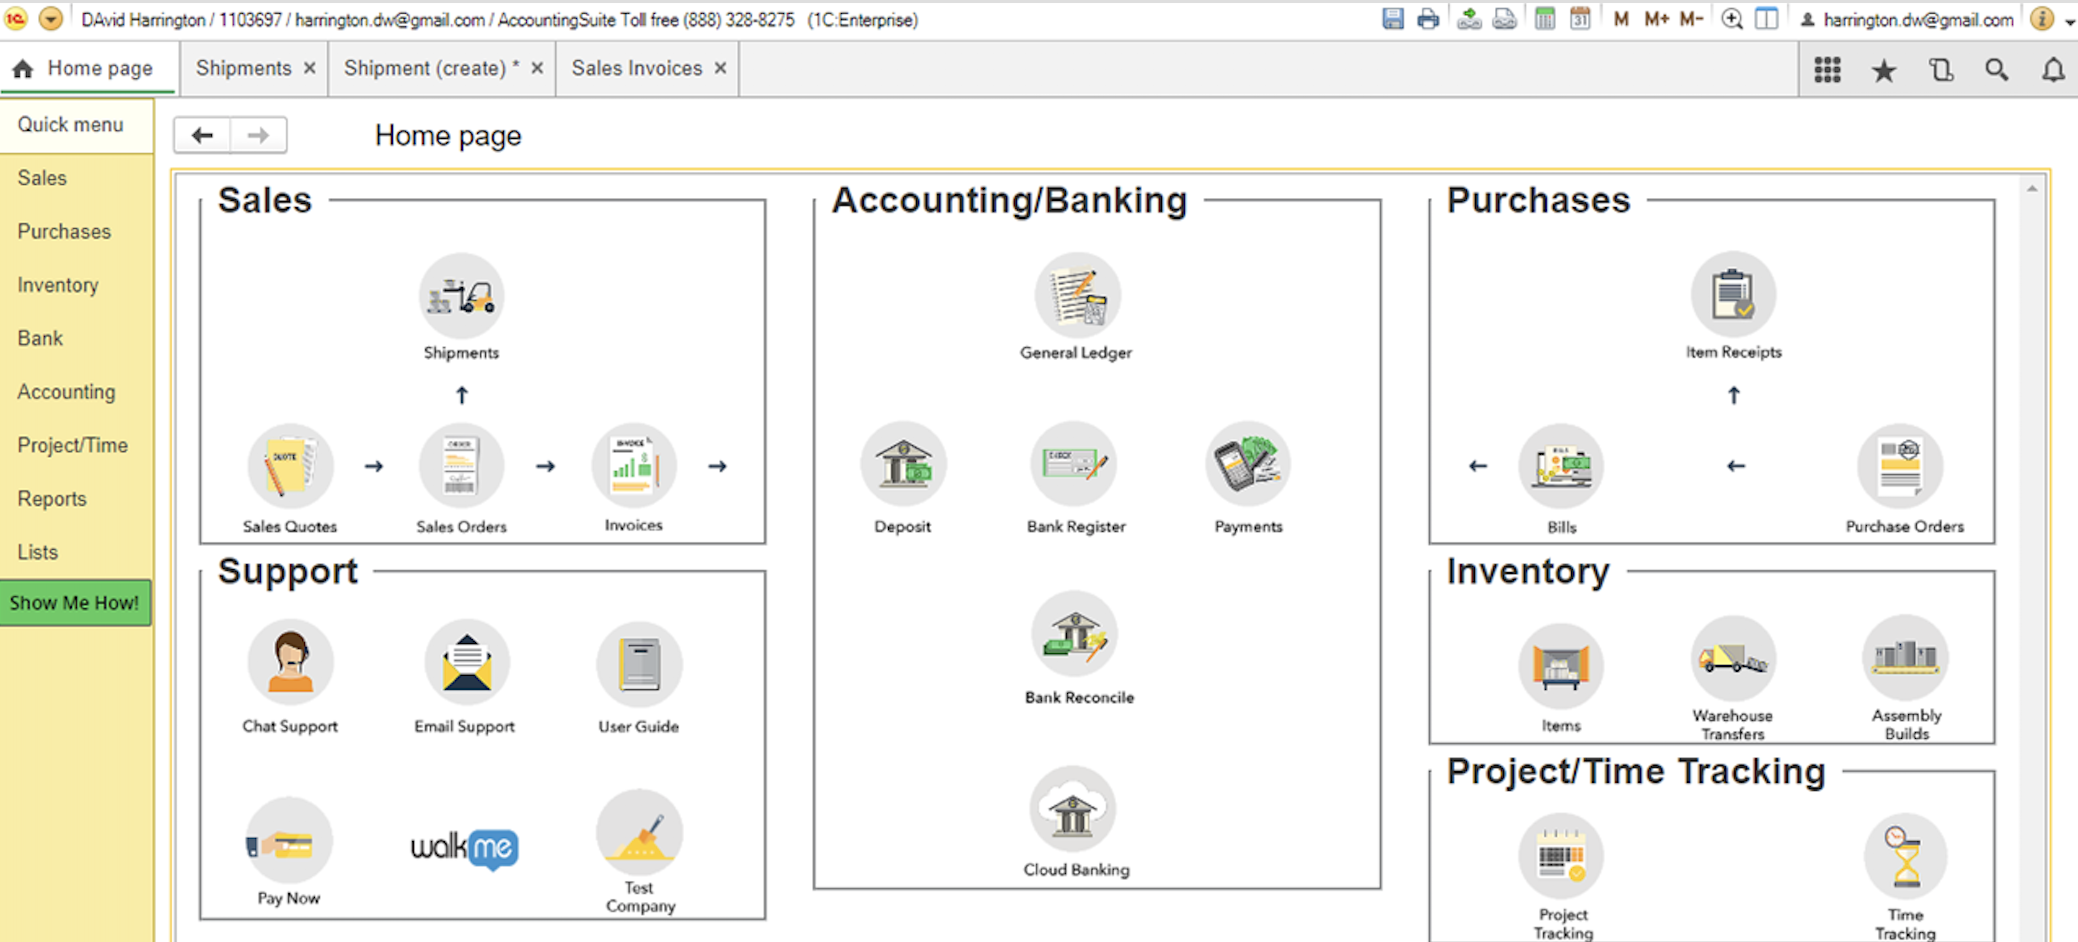Viewport: 2078px width, 942px height.
Task: Open Warehouse Transfers truck icon
Action: coord(1733,659)
